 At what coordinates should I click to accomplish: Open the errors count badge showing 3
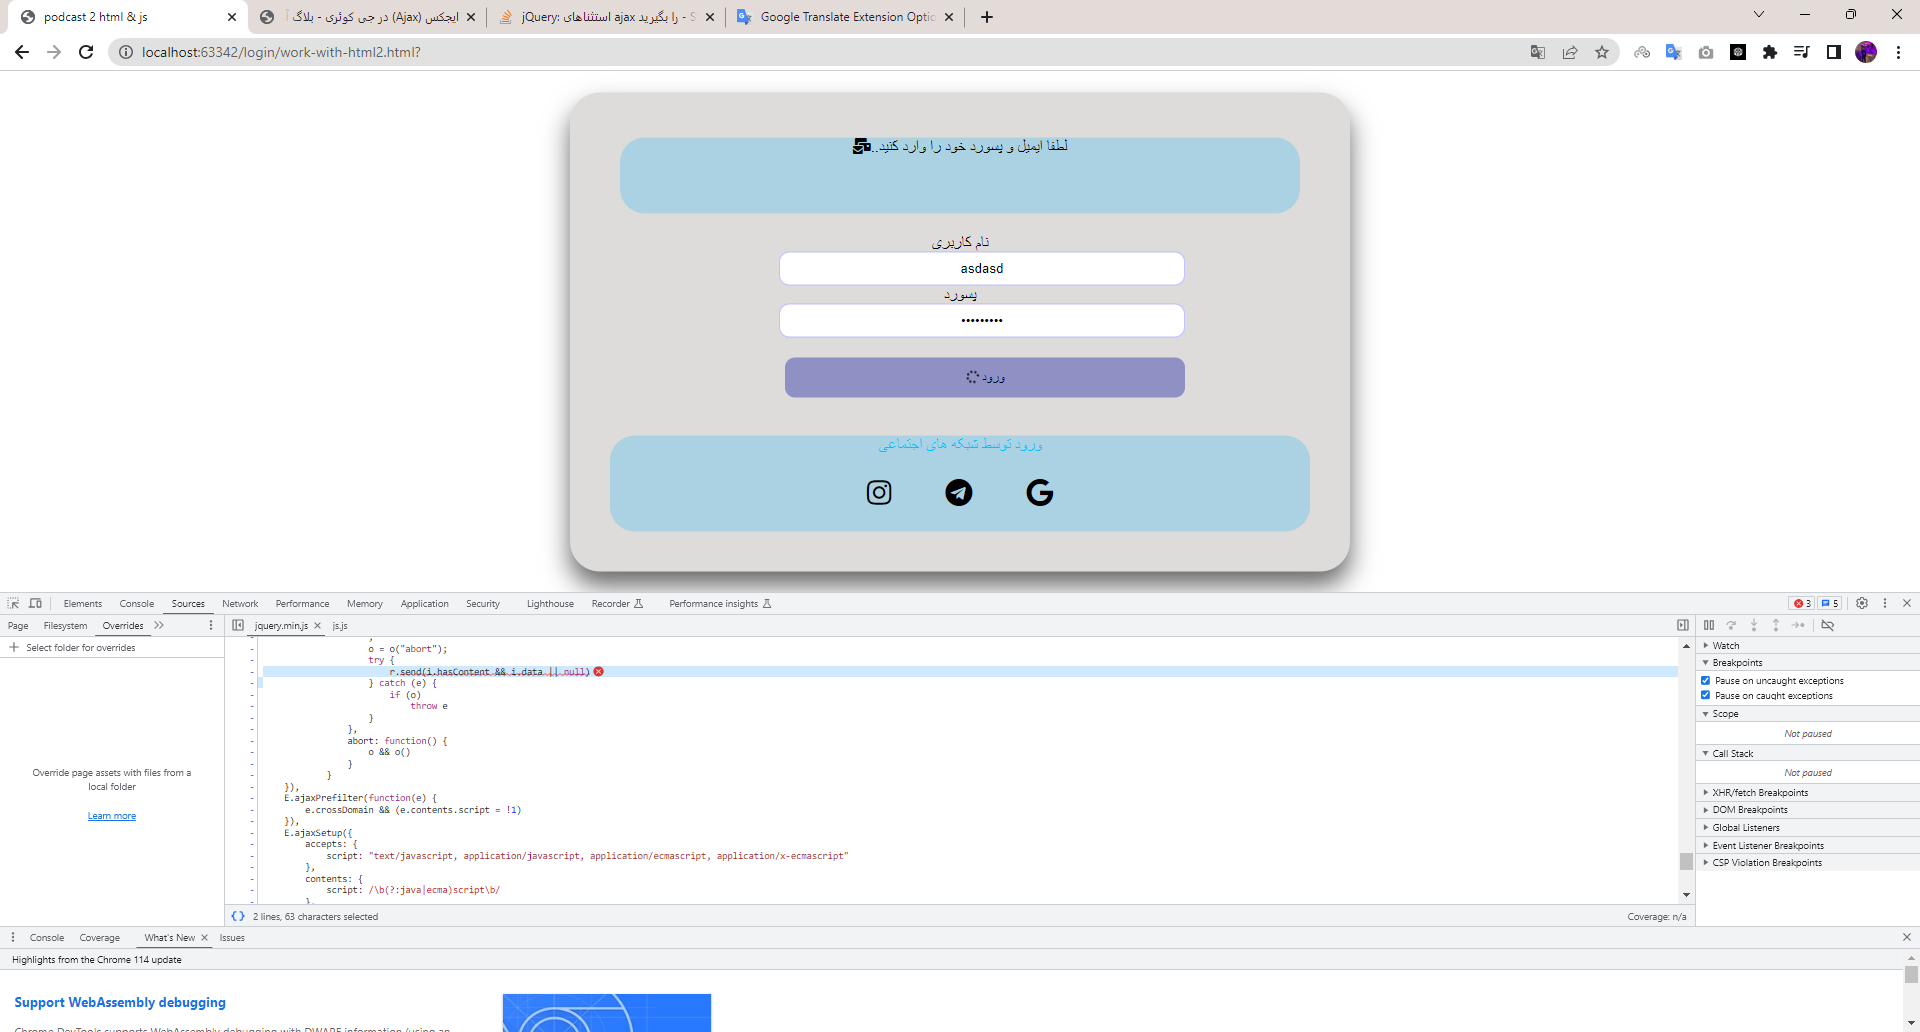click(x=1802, y=603)
